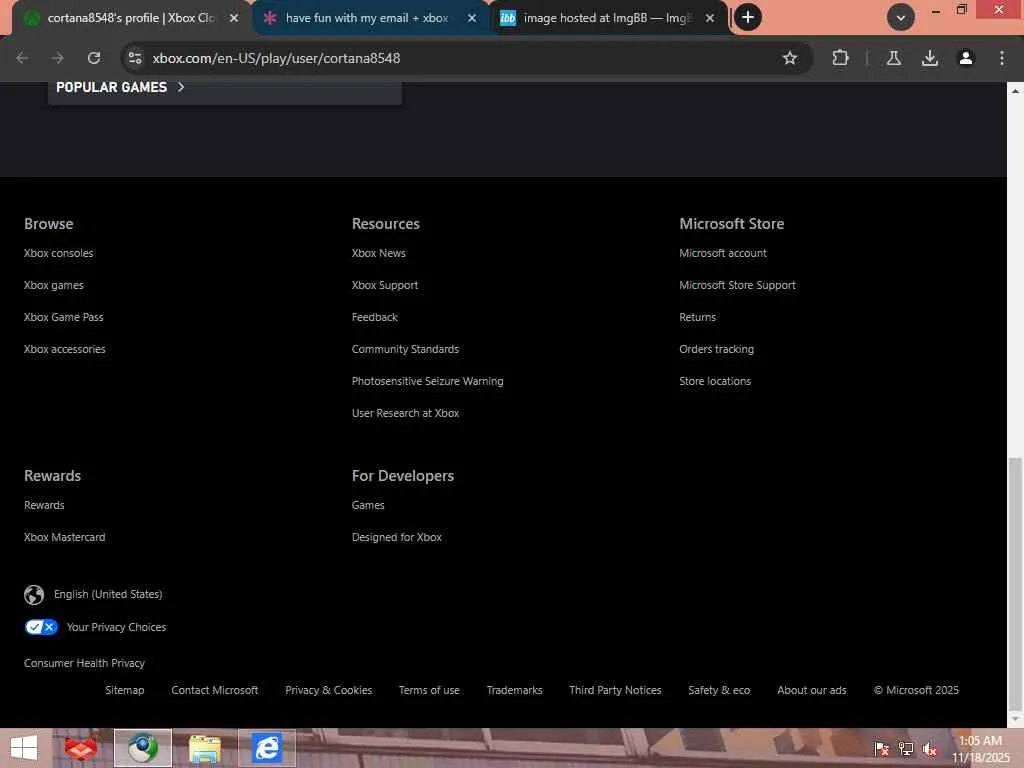Viewport: 1024px width, 768px height.
Task: Open Sitemap footer link
Action: tap(125, 690)
